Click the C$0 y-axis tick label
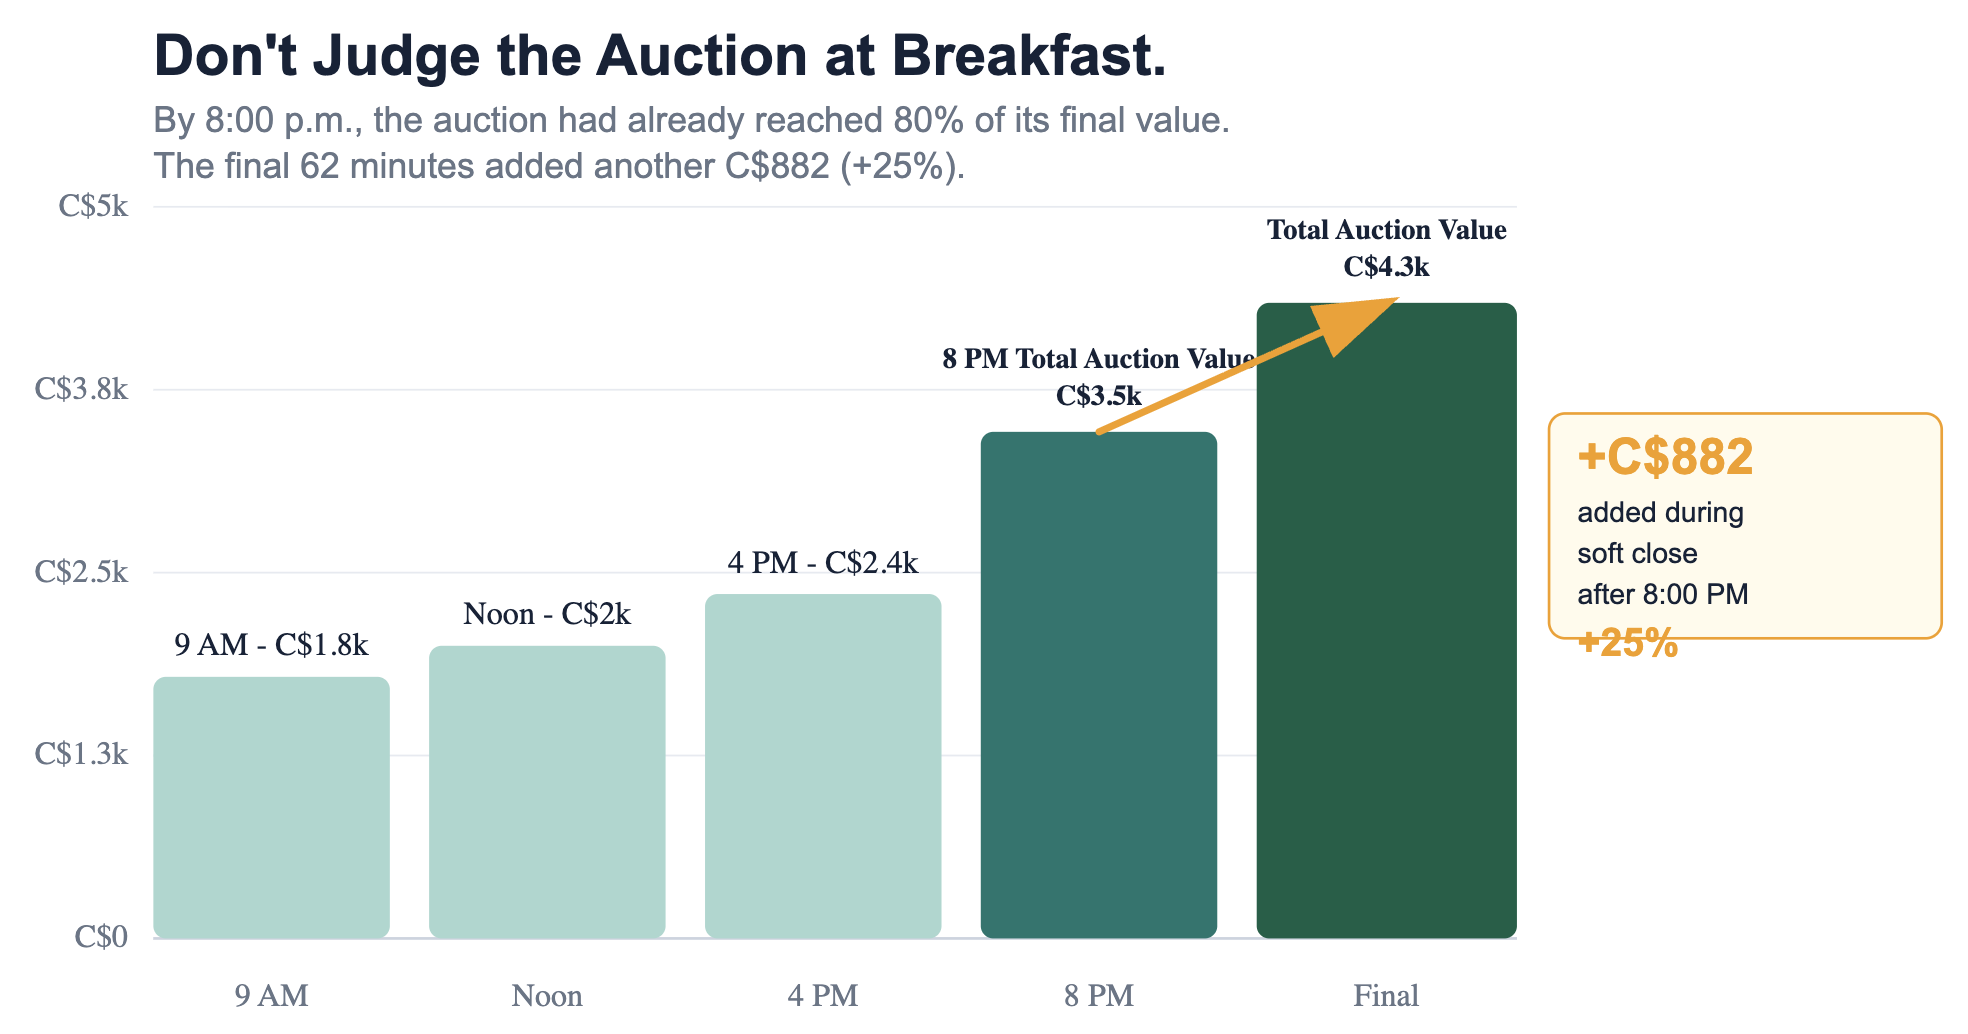Image resolution: width=1968 pixels, height=1034 pixels. [101, 937]
